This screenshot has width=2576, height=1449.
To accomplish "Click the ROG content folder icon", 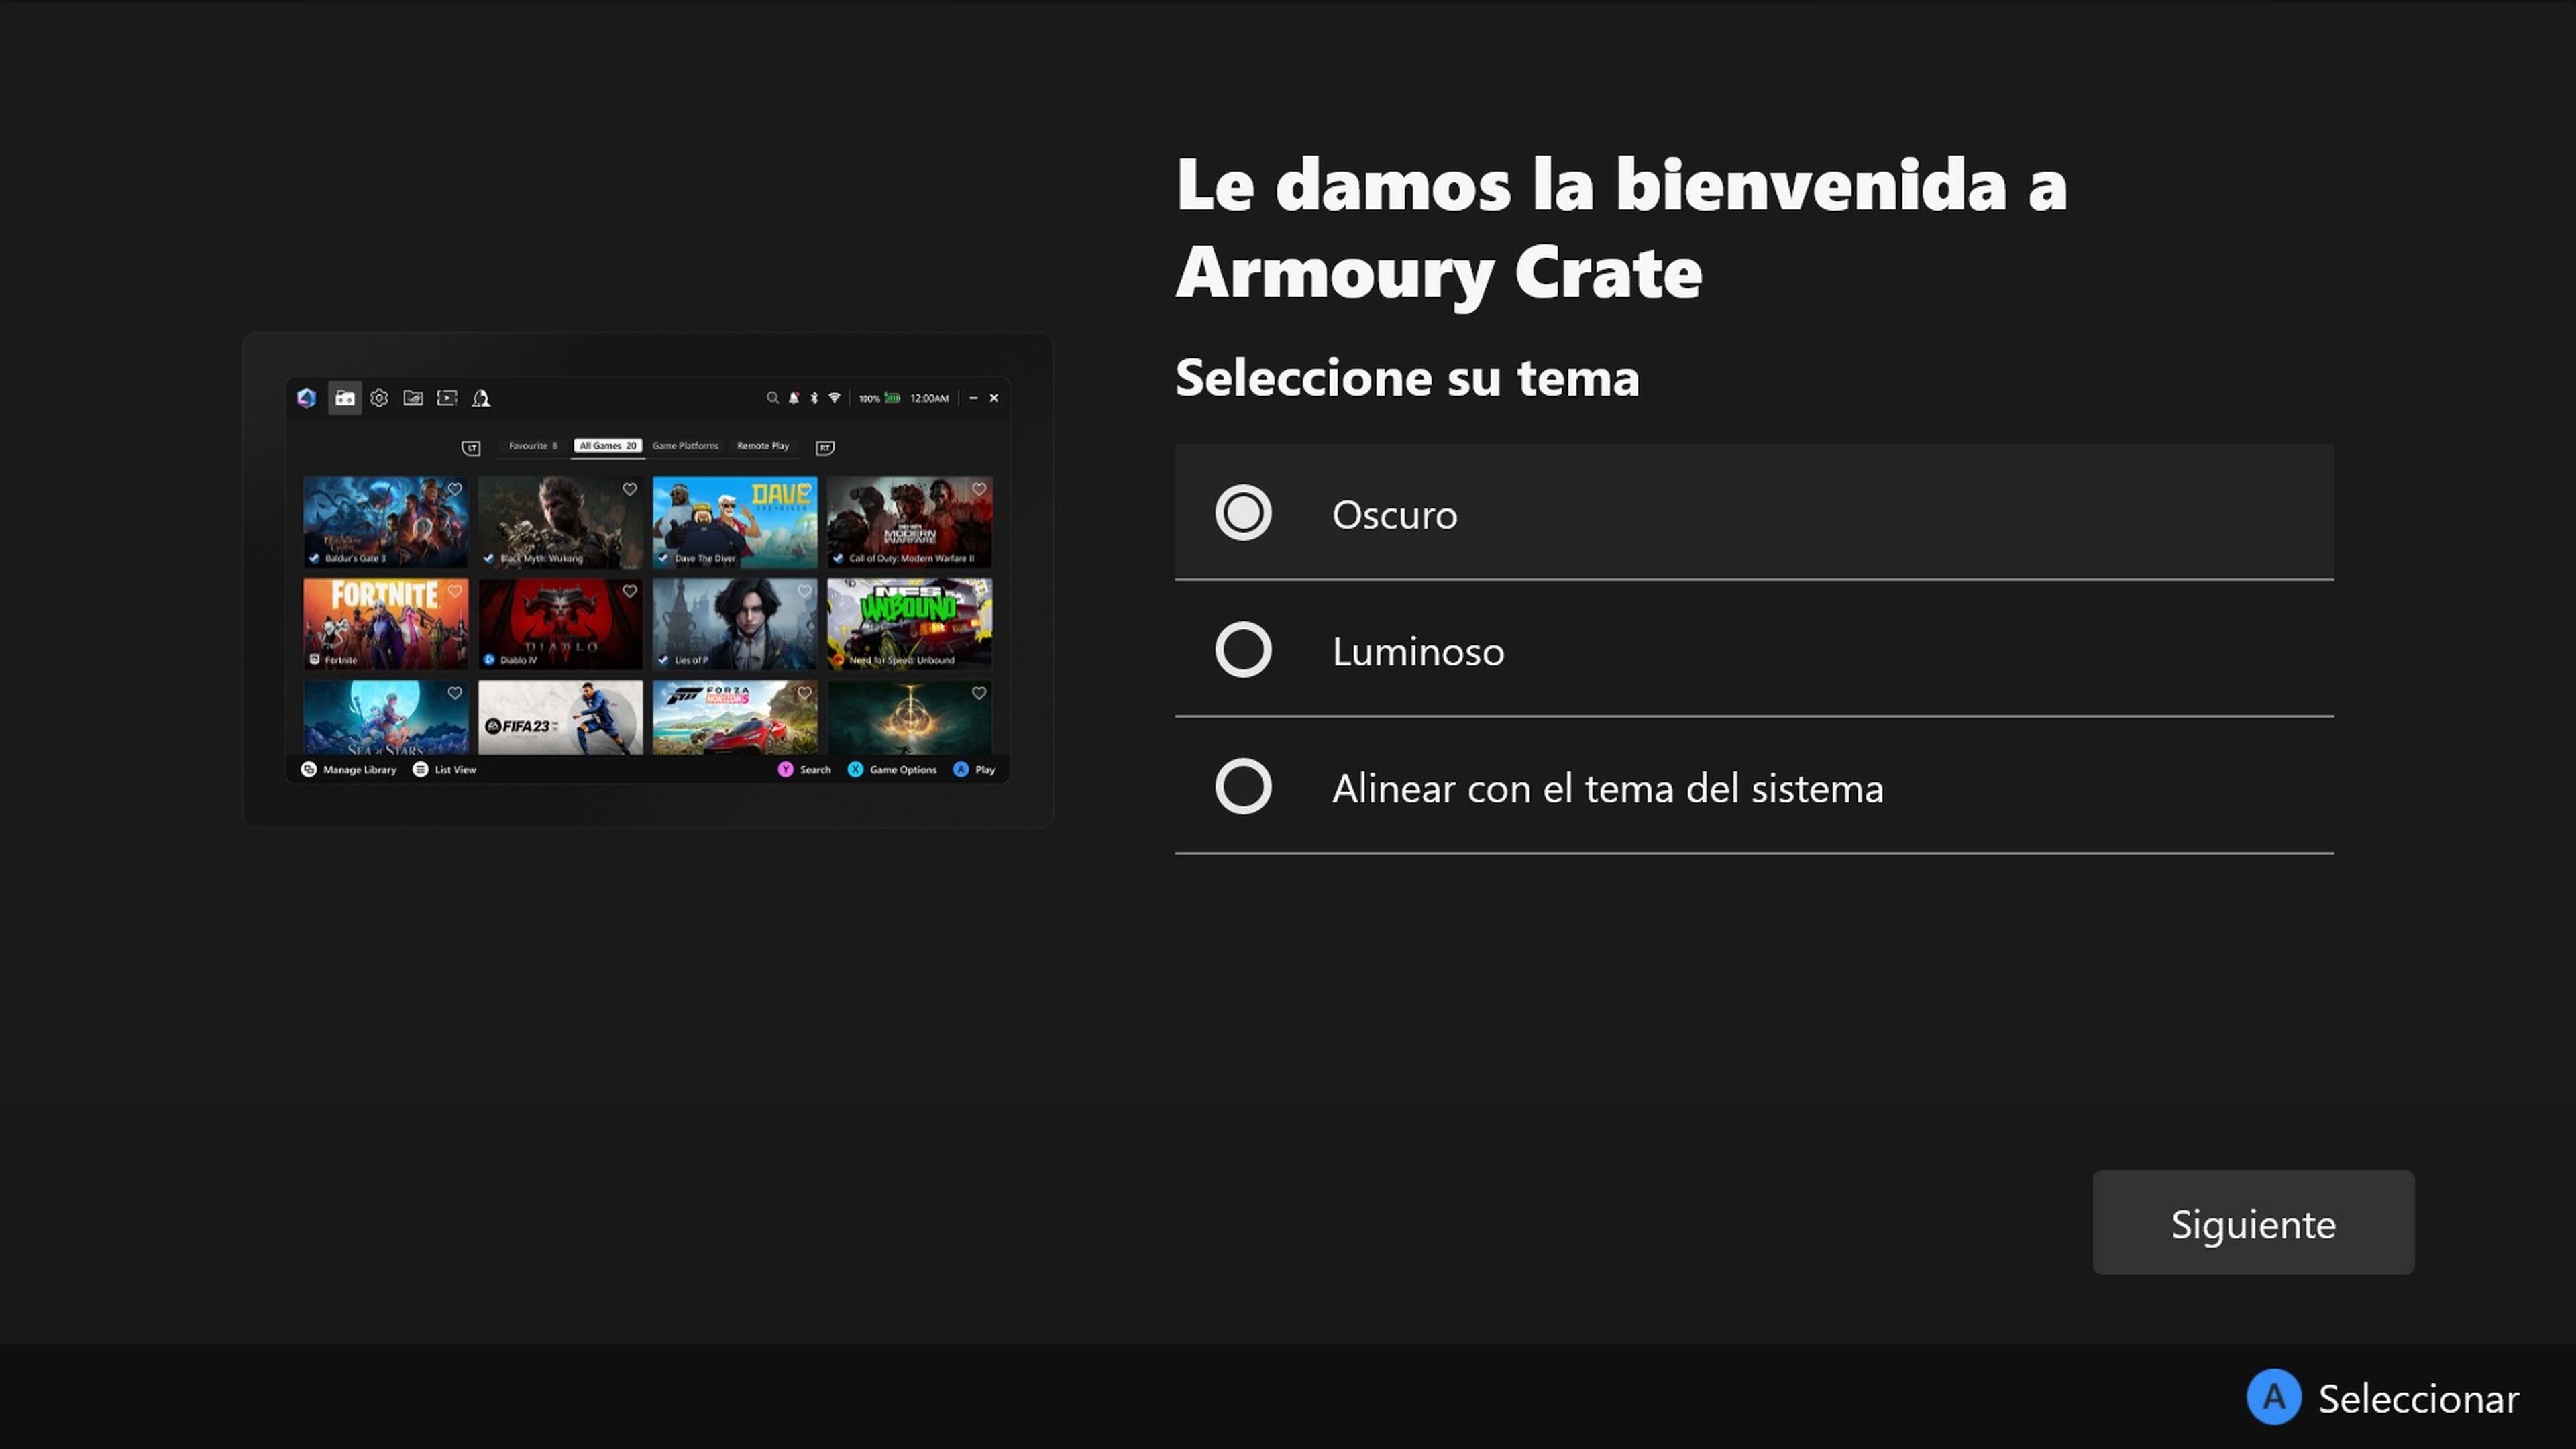I will (x=414, y=398).
